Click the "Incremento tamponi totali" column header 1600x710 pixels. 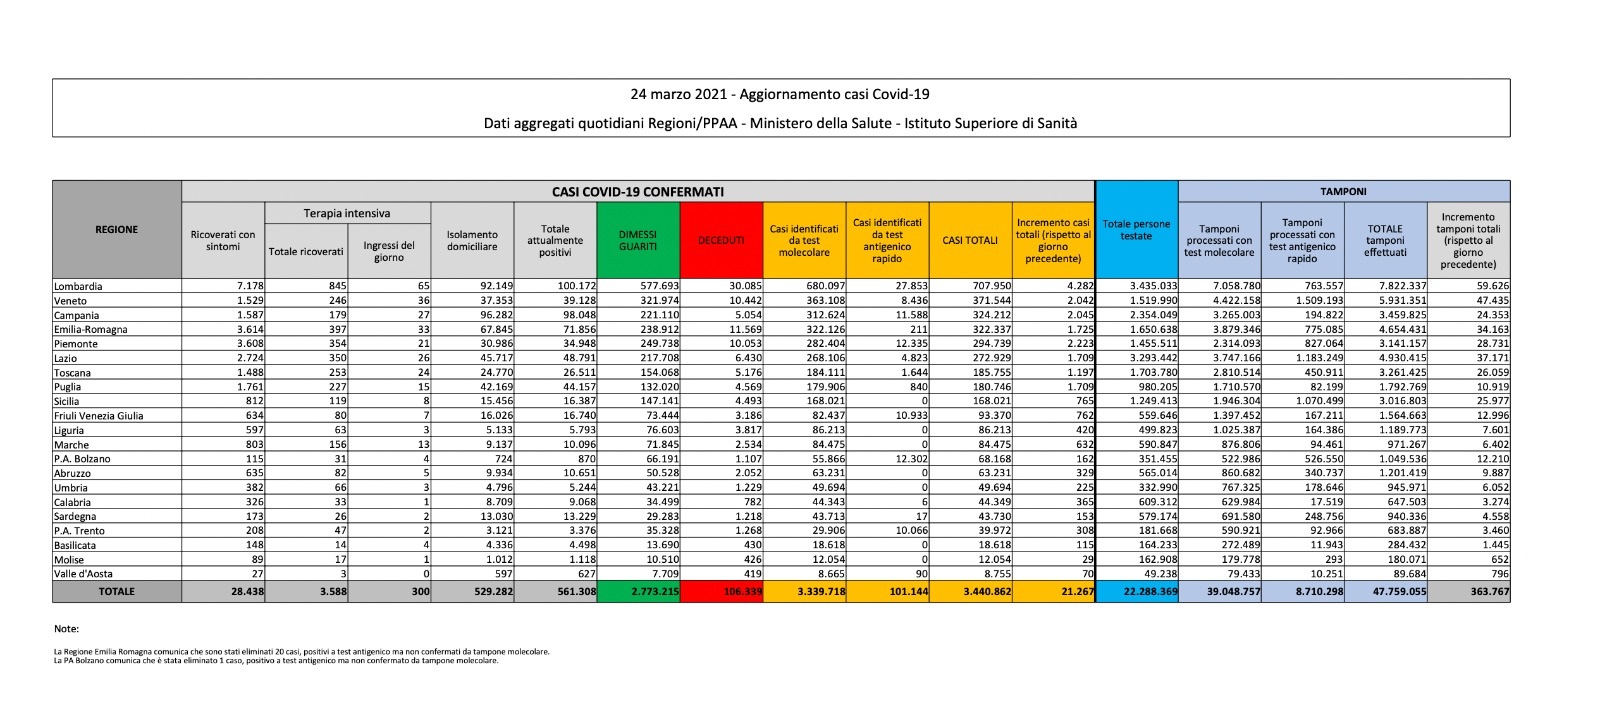coord(1468,240)
